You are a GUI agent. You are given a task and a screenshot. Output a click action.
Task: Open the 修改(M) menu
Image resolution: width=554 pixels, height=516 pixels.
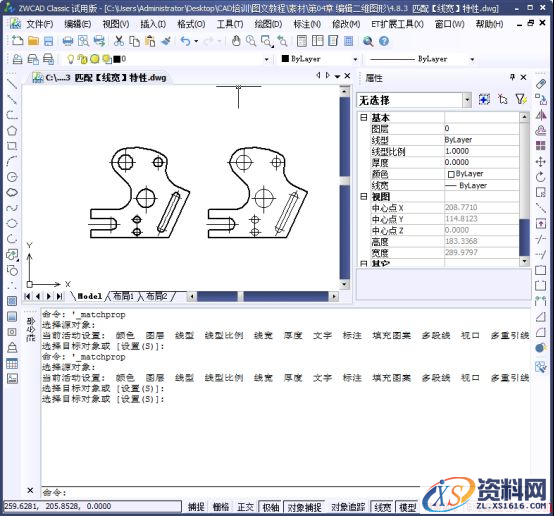click(346, 24)
